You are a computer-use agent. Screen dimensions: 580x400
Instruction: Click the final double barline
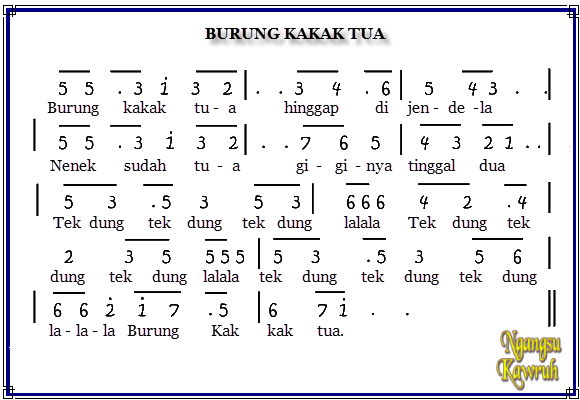click(552, 308)
